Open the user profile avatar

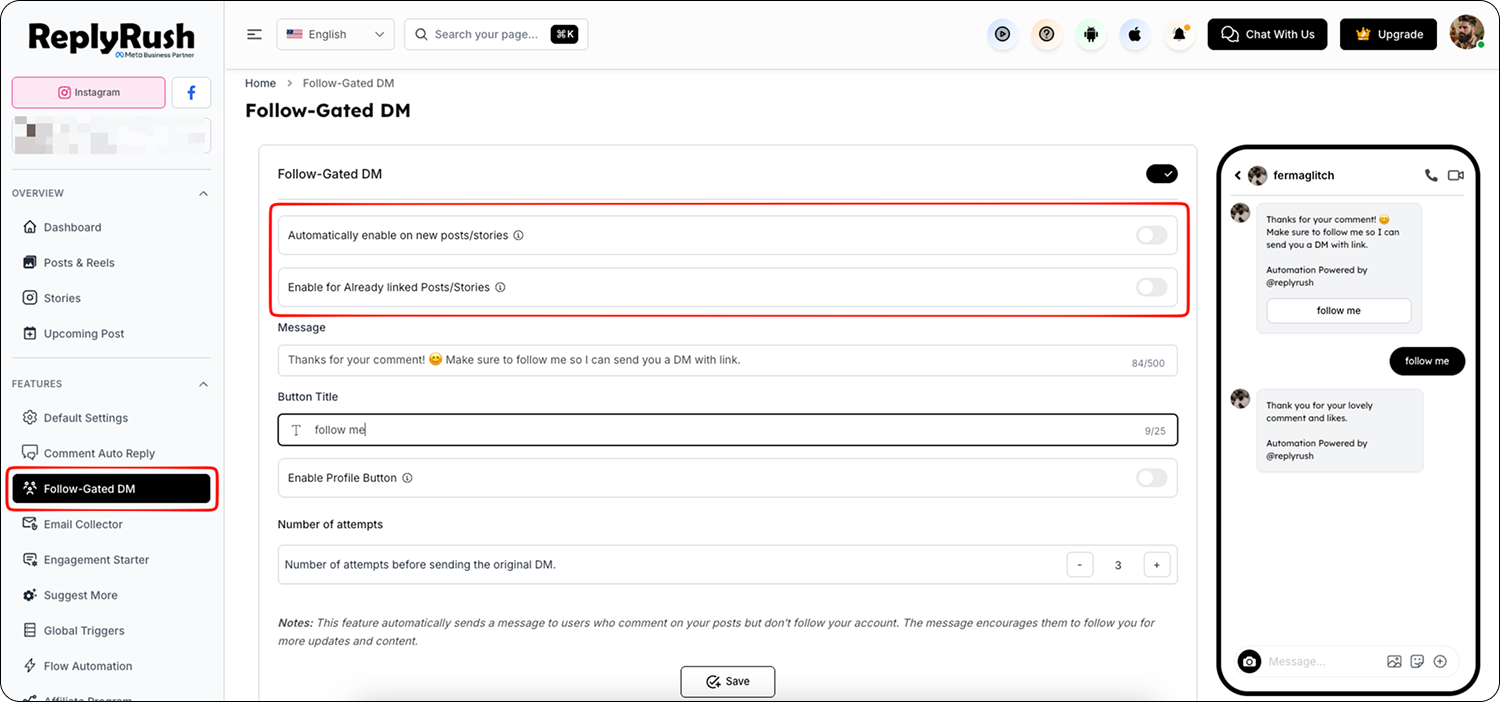point(1467,33)
